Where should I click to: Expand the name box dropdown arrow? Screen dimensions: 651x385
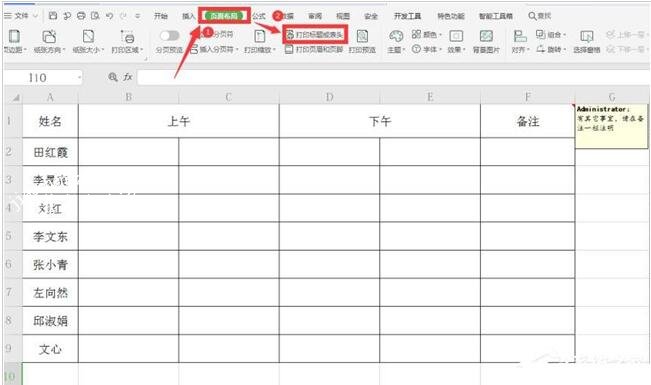coord(79,78)
